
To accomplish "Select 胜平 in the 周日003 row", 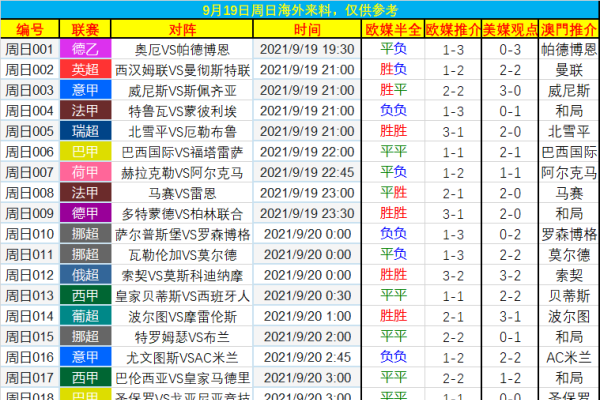I will point(393,90).
